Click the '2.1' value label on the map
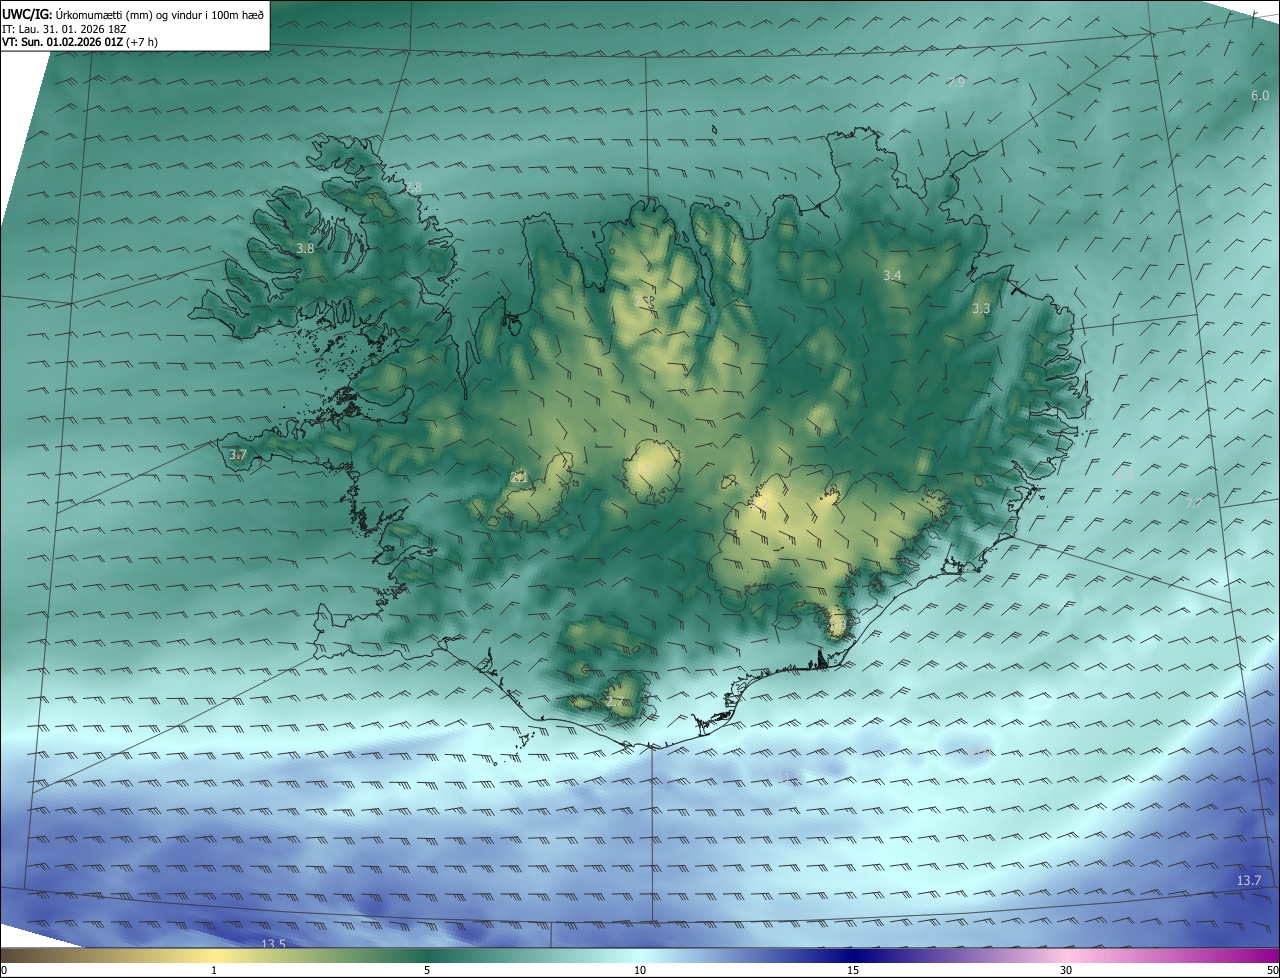1280x978 pixels. (518, 477)
